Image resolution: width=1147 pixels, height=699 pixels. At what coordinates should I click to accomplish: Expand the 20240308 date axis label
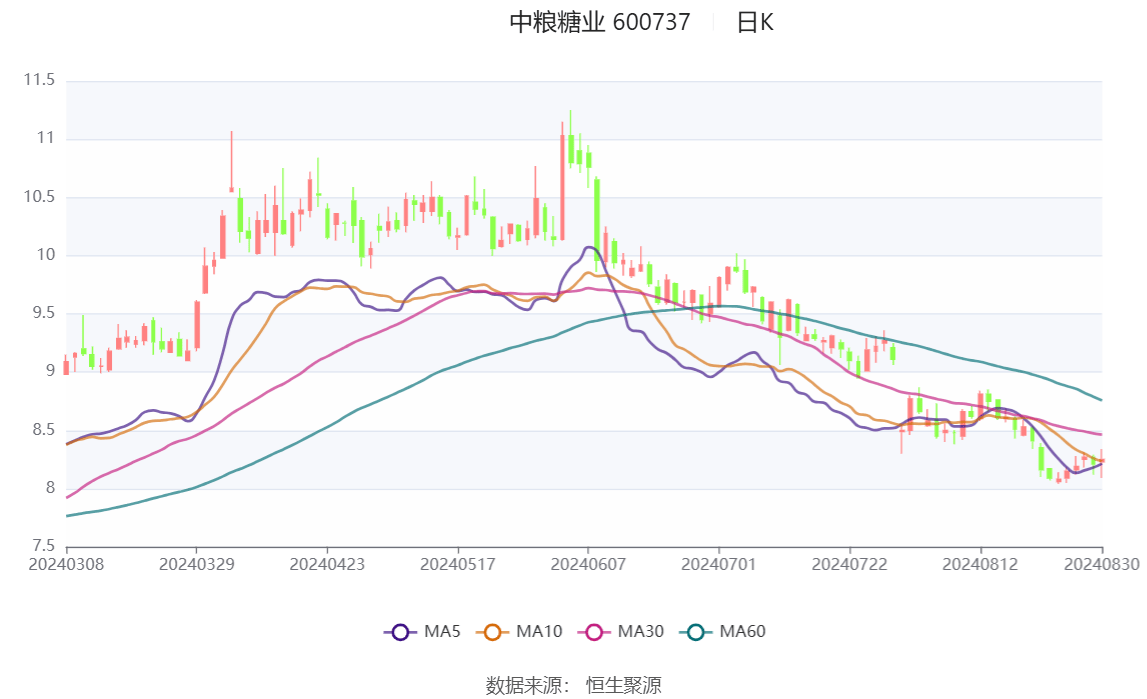coord(63,563)
